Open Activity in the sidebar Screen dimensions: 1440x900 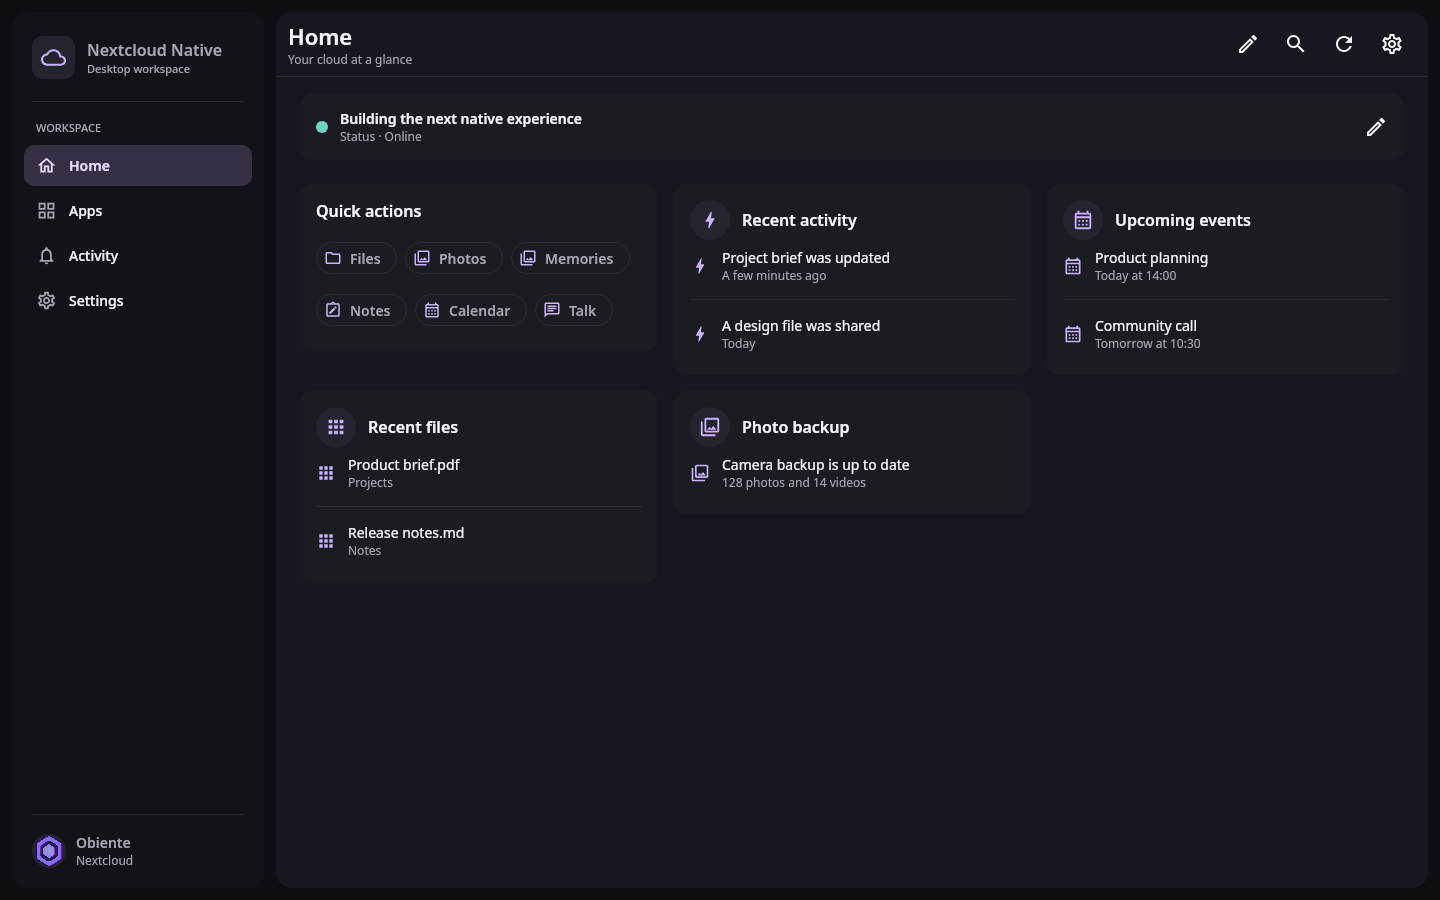(138, 256)
